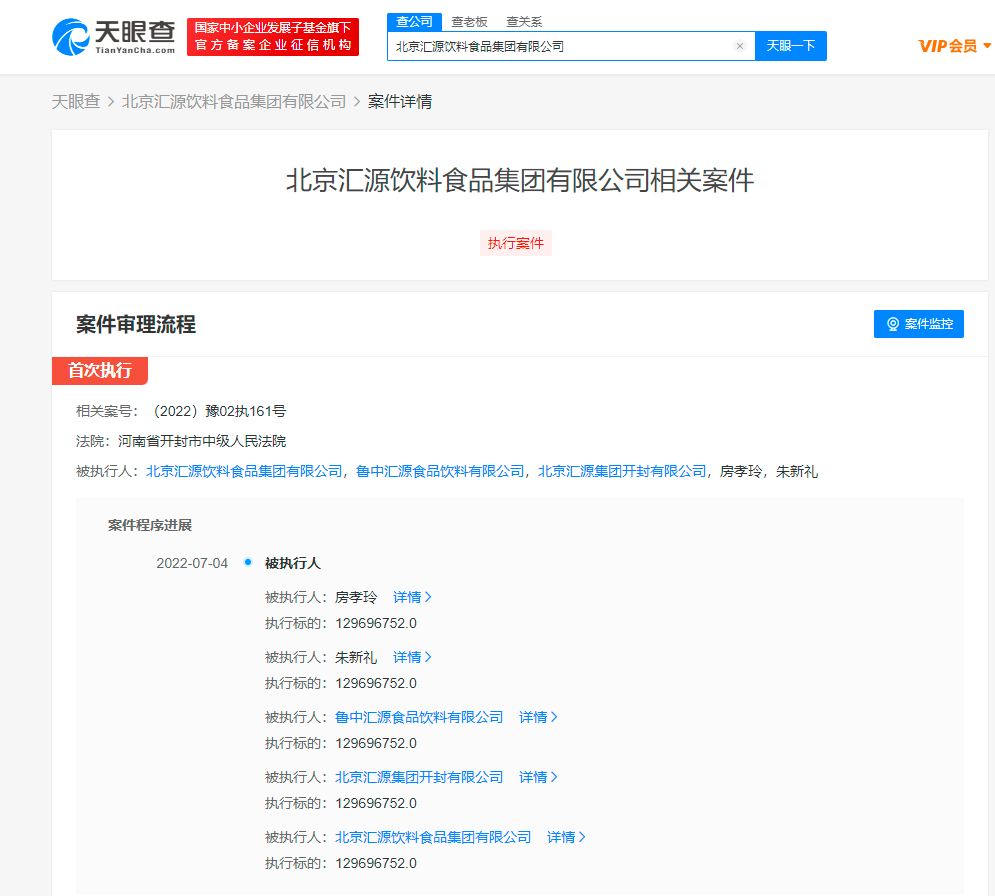Clear the search box with the X icon
Screen dimensions: 995x896
[739, 46]
